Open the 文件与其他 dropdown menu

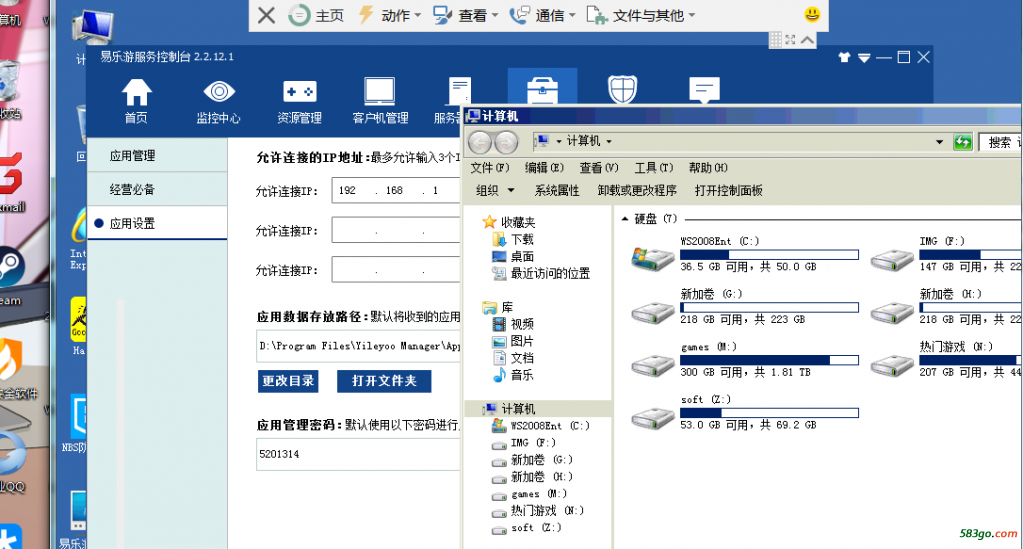point(641,15)
